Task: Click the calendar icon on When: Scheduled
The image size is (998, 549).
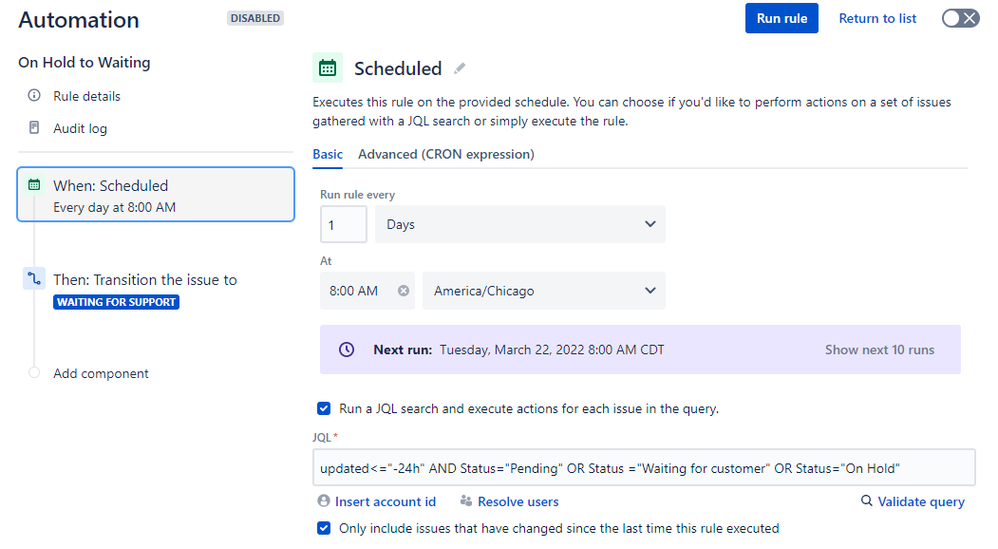Action: pos(34,185)
